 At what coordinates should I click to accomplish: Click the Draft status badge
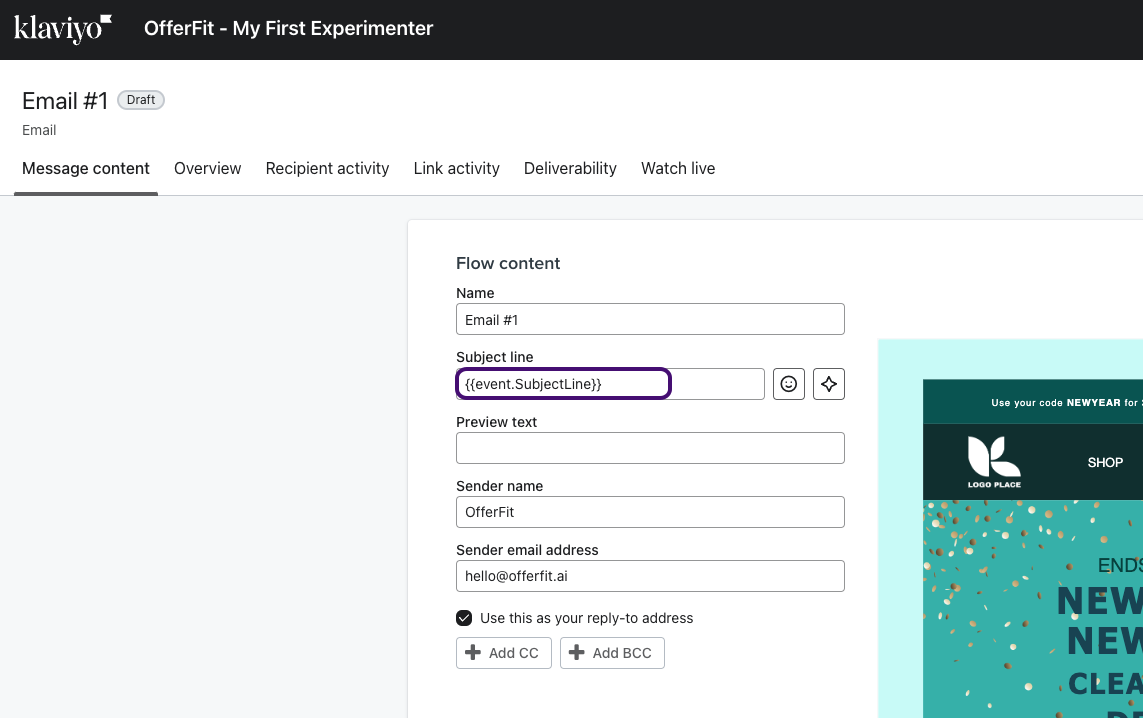click(x=140, y=99)
